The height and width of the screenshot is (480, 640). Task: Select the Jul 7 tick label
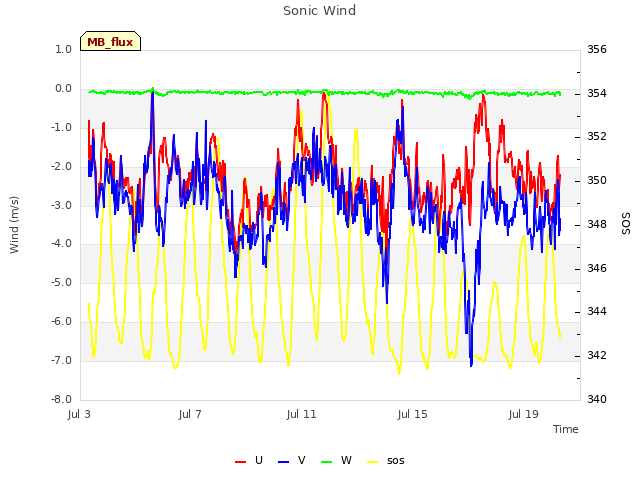tap(190, 414)
